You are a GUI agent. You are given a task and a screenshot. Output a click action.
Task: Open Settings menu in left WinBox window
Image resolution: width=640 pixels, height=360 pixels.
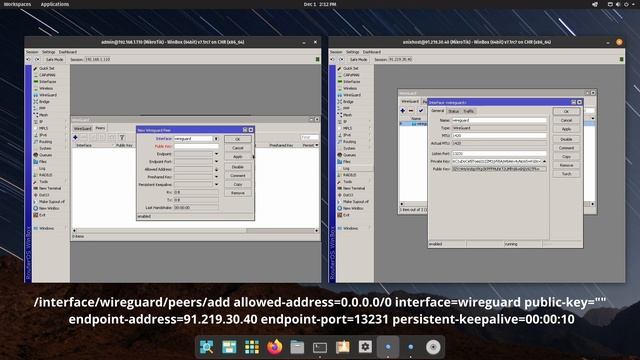49,52
